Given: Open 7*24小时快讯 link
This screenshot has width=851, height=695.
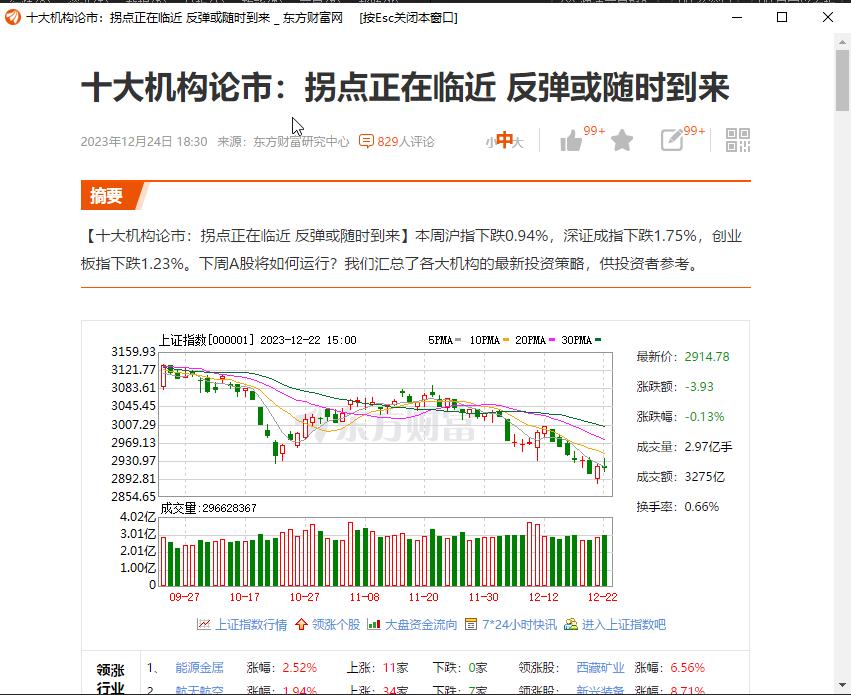Looking at the screenshot, I should coord(519,624).
